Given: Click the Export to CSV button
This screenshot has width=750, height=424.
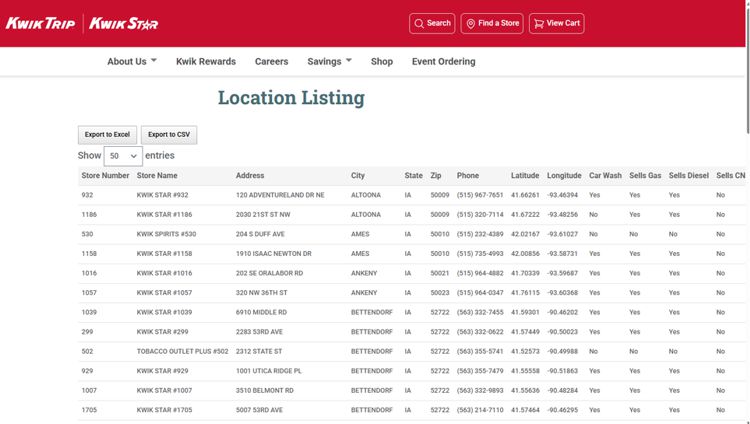Looking at the screenshot, I should [169, 134].
